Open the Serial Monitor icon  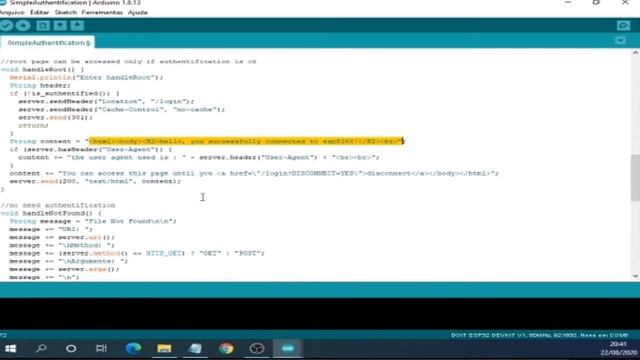(623, 26)
